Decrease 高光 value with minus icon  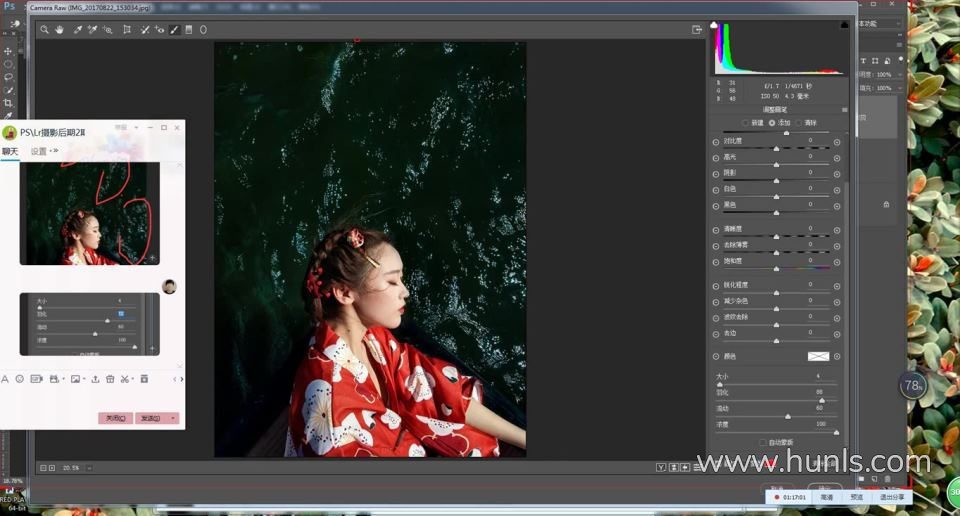[x=716, y=158]
